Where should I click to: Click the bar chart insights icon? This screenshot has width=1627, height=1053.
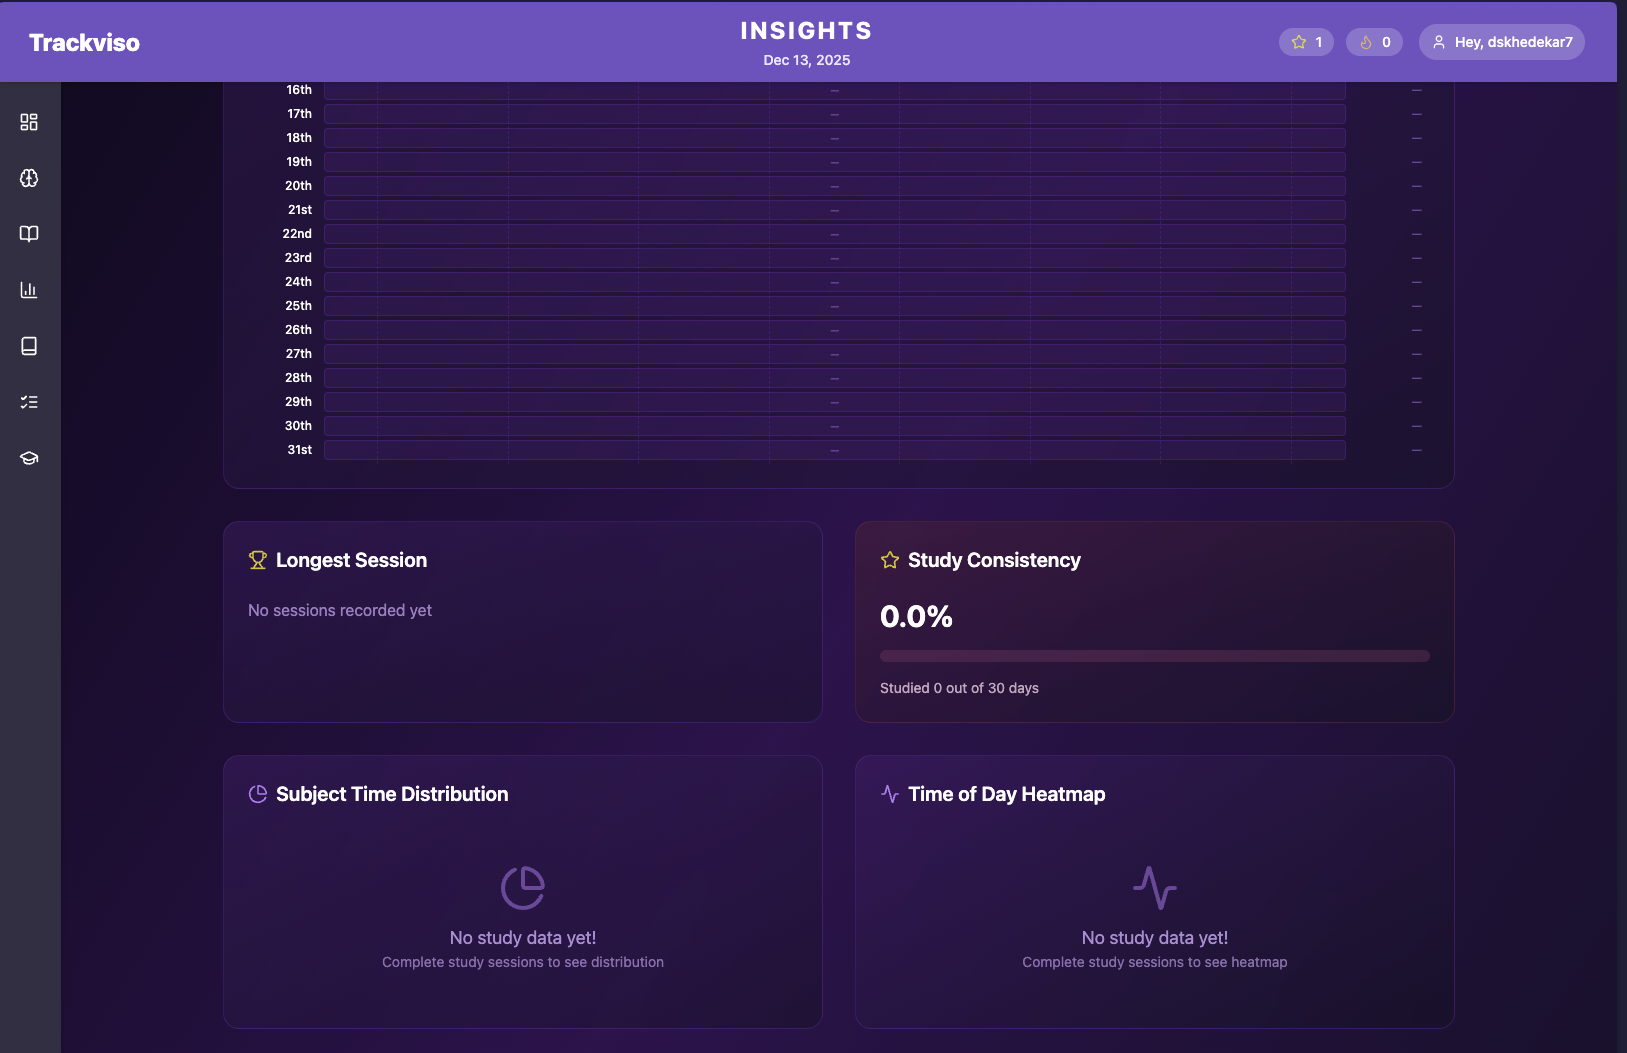(x=28, y=290)
